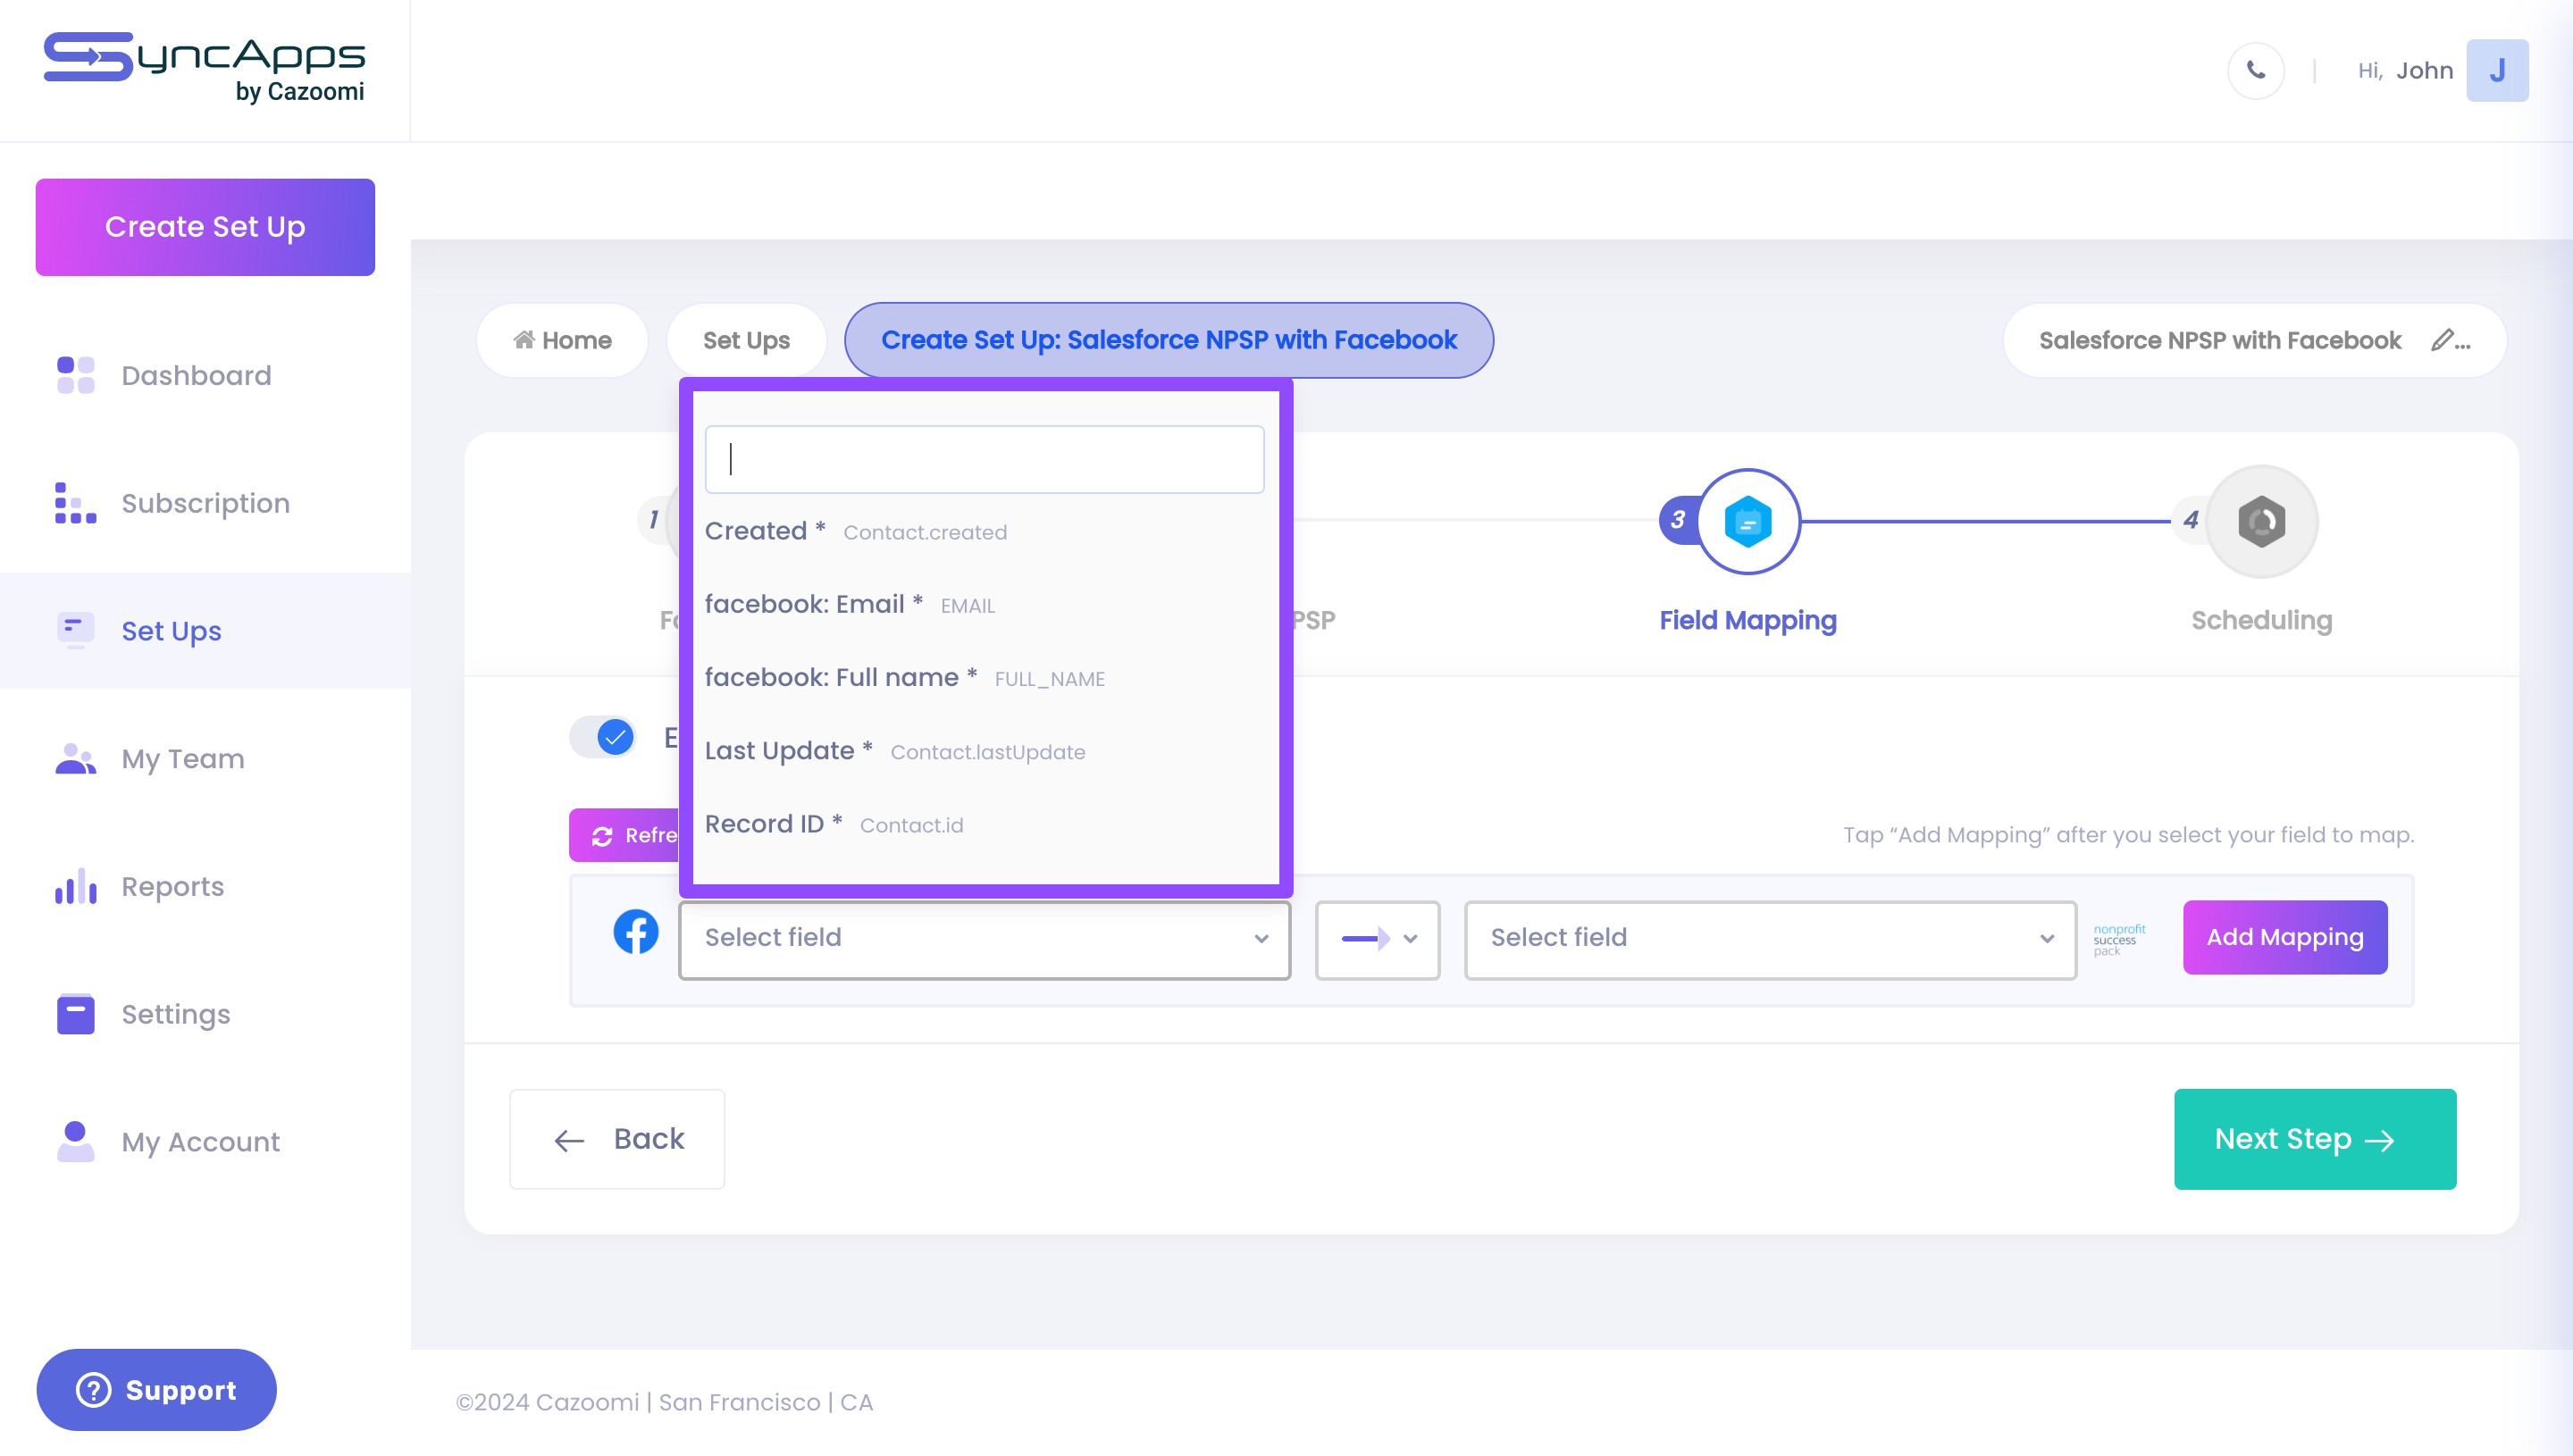Click the phone call icon in header
The height and width of the screenshot is (1456, 2573).
click(2256, 70)
